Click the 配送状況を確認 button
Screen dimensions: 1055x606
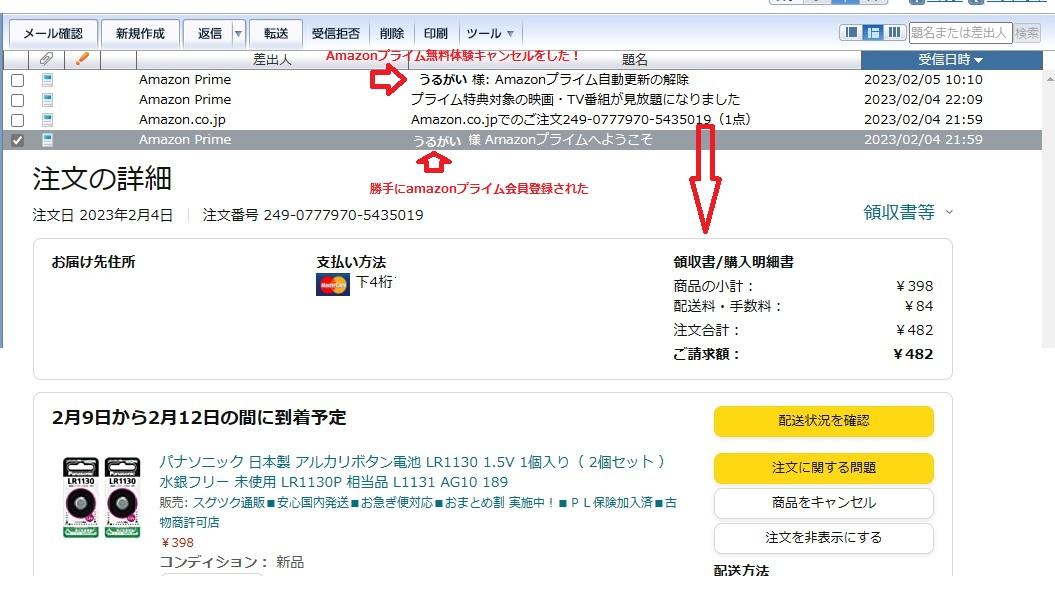point(824,421)
